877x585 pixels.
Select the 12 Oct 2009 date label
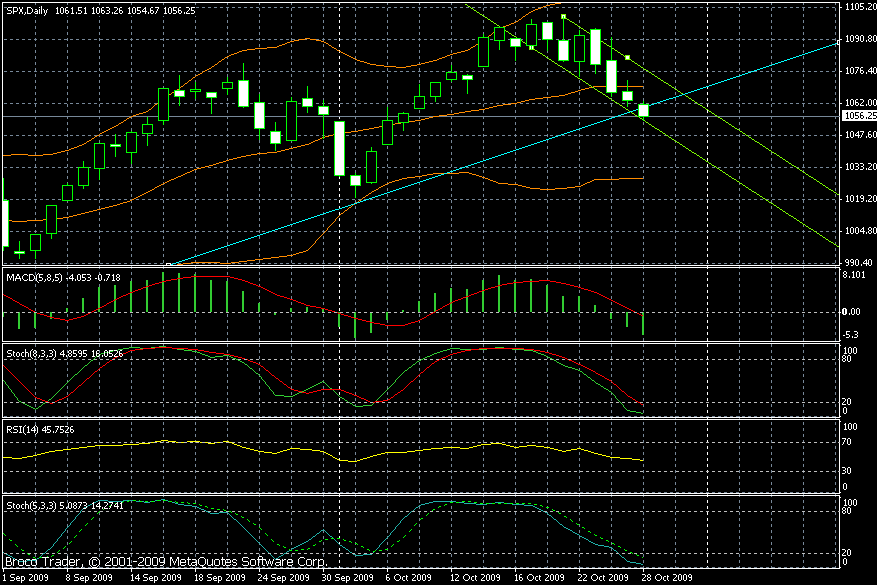coord(475,578)
